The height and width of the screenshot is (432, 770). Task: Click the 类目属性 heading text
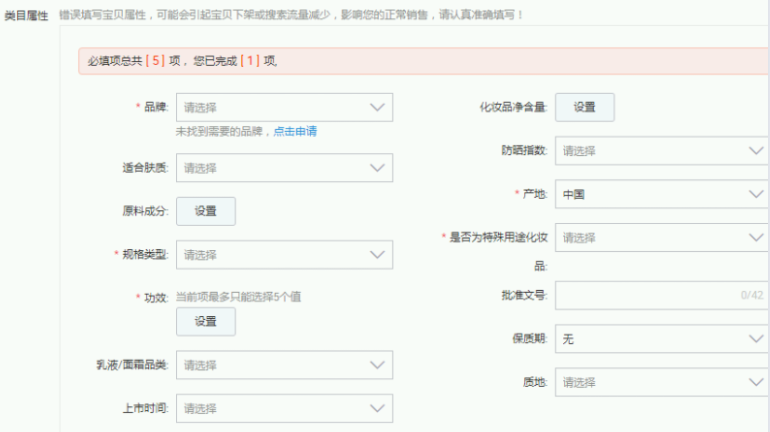click(27, 16)
